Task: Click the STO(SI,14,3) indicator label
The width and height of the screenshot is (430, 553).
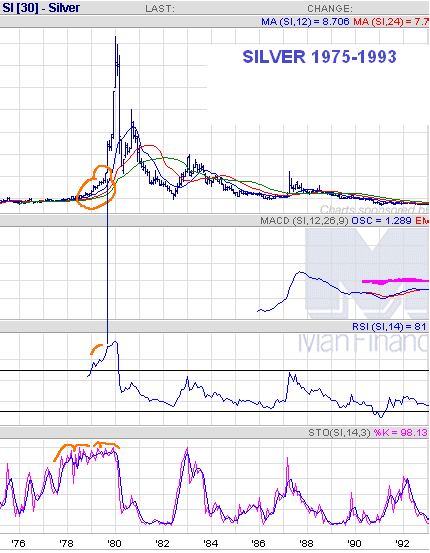Action: pyautogui.click(x=339, y=432)
